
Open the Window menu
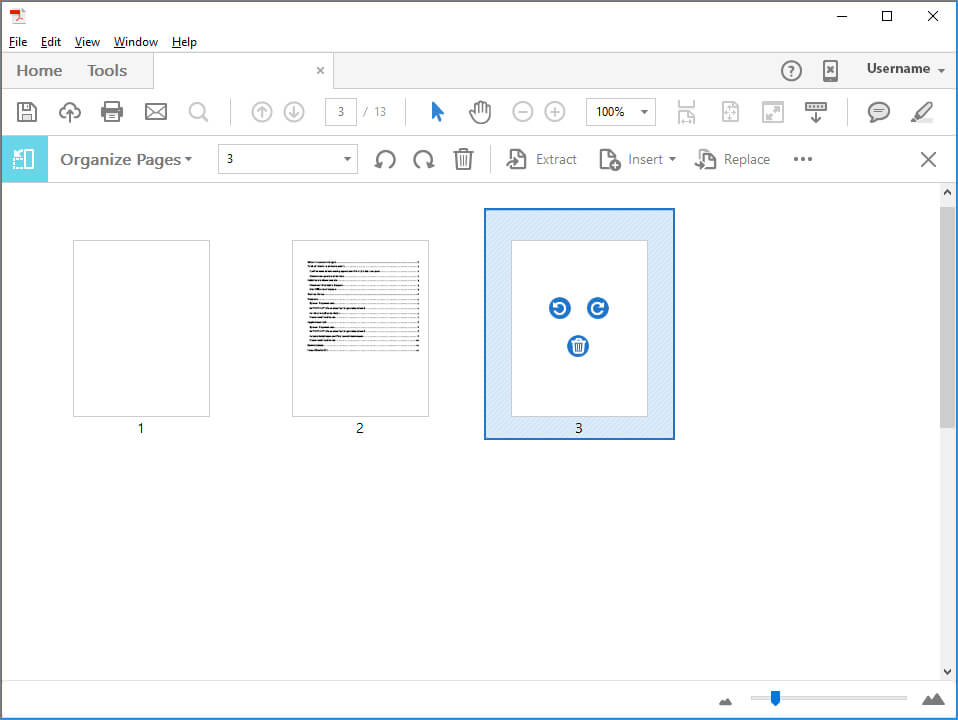pos(135,42)
